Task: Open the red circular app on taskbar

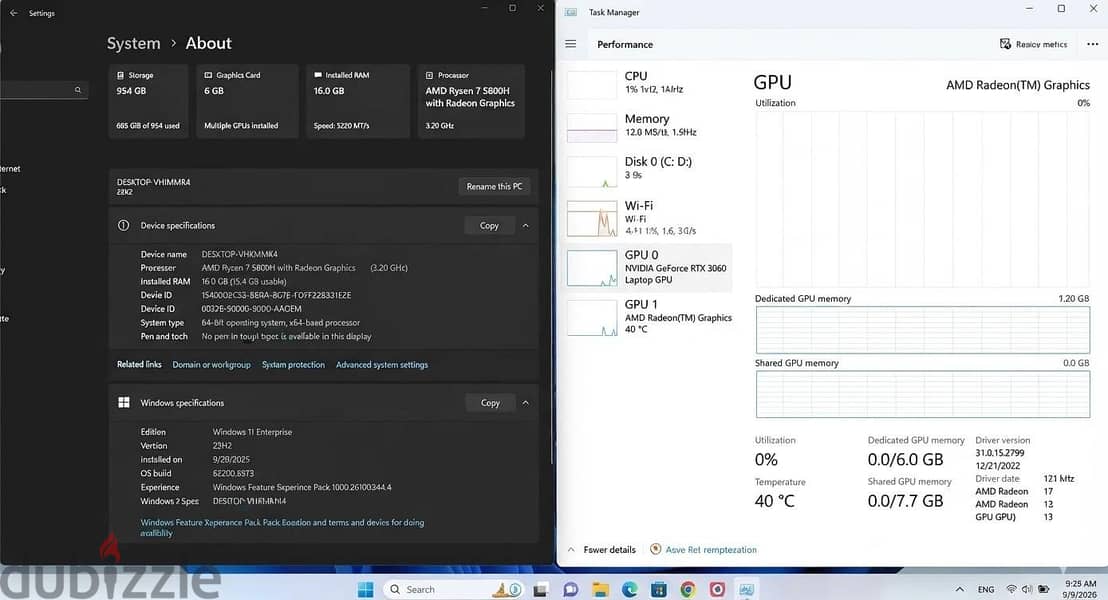Action: [717, 589]
